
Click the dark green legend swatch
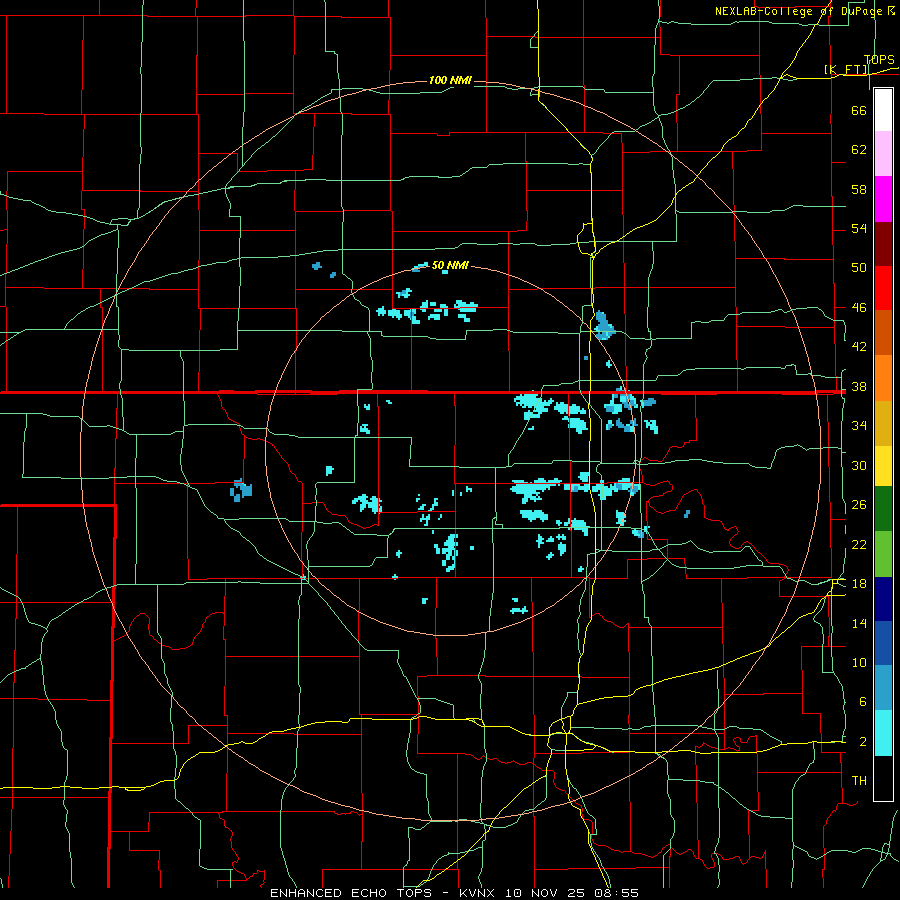[x=883, y=509]
